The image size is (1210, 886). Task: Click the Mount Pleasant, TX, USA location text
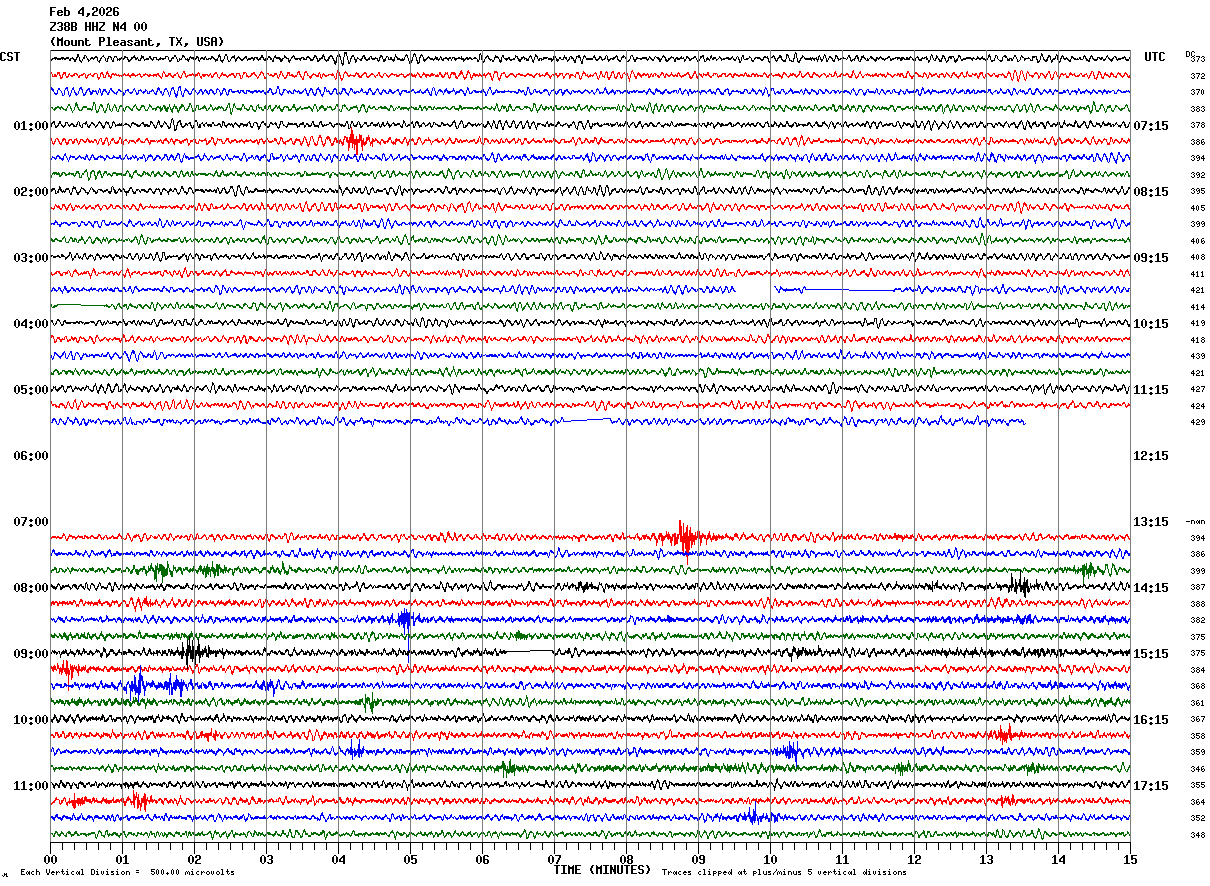click(137, 42)
